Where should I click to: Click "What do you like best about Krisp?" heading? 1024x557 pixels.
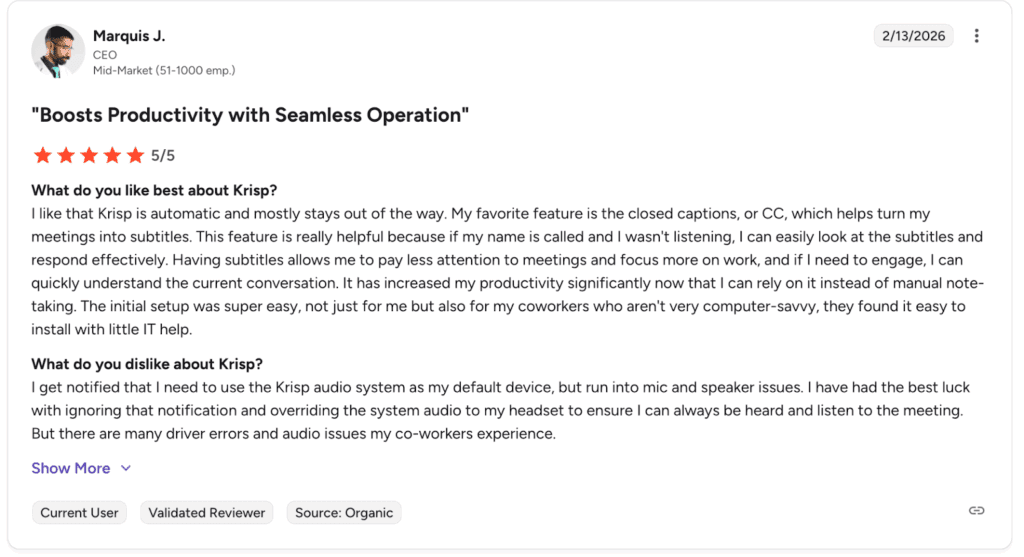pos(154,190)
